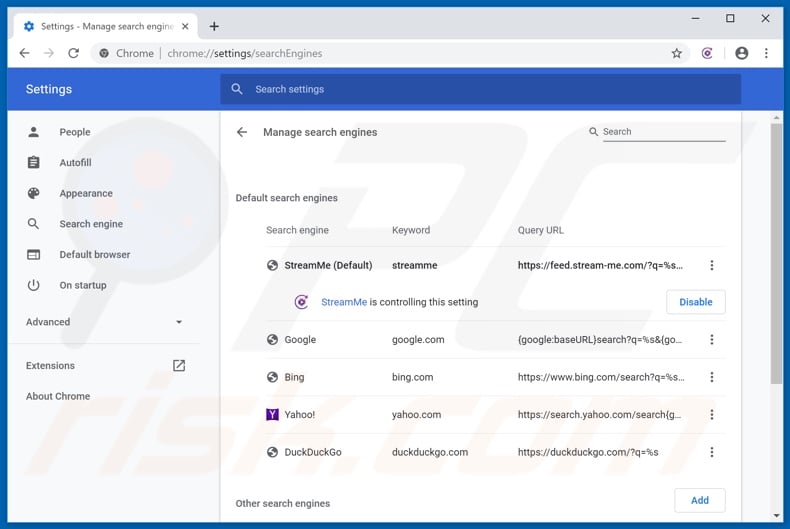Click the 'google.com' keyword text
The width and height of the screenshot is (790, 529).
point(418,340)
